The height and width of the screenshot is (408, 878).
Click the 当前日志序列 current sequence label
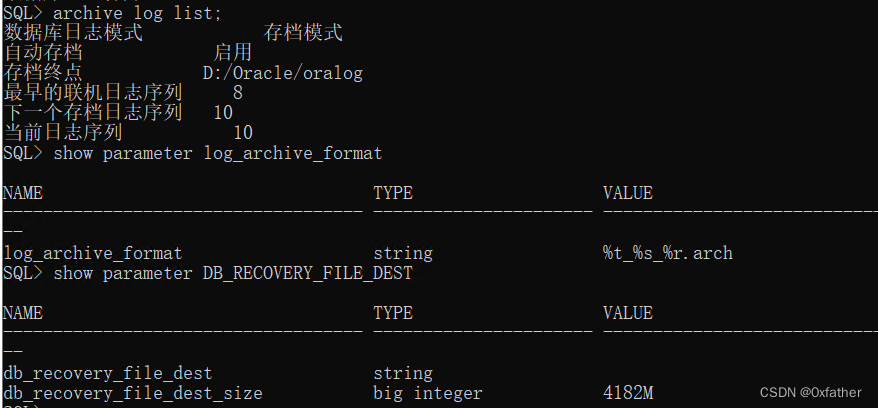(63, 133)
